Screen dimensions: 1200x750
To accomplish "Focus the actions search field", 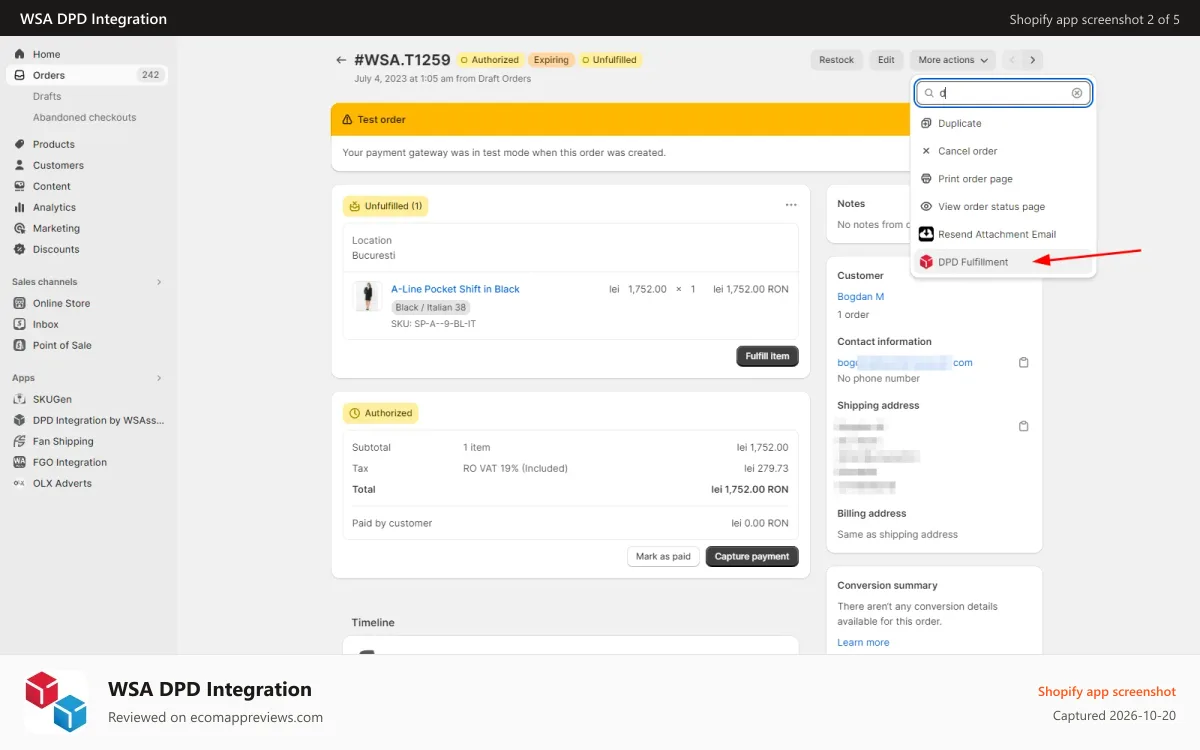I will tap(1003, 93).
